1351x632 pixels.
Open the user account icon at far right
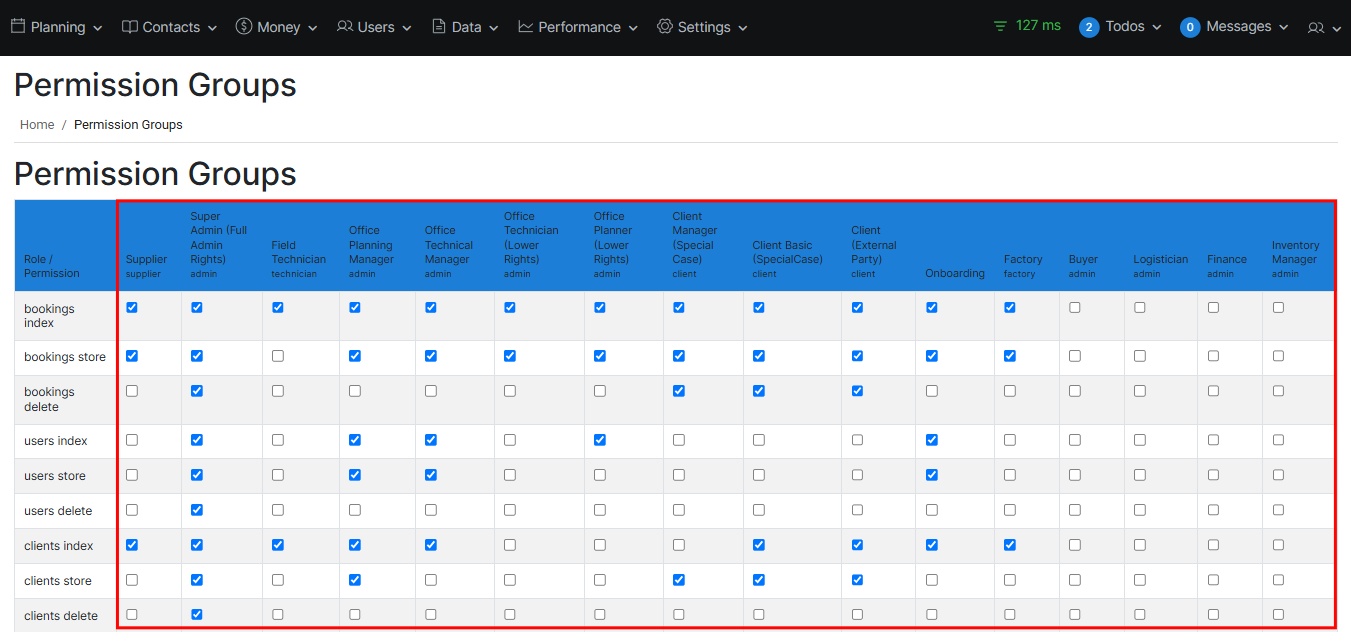(x=1316, y=28)
